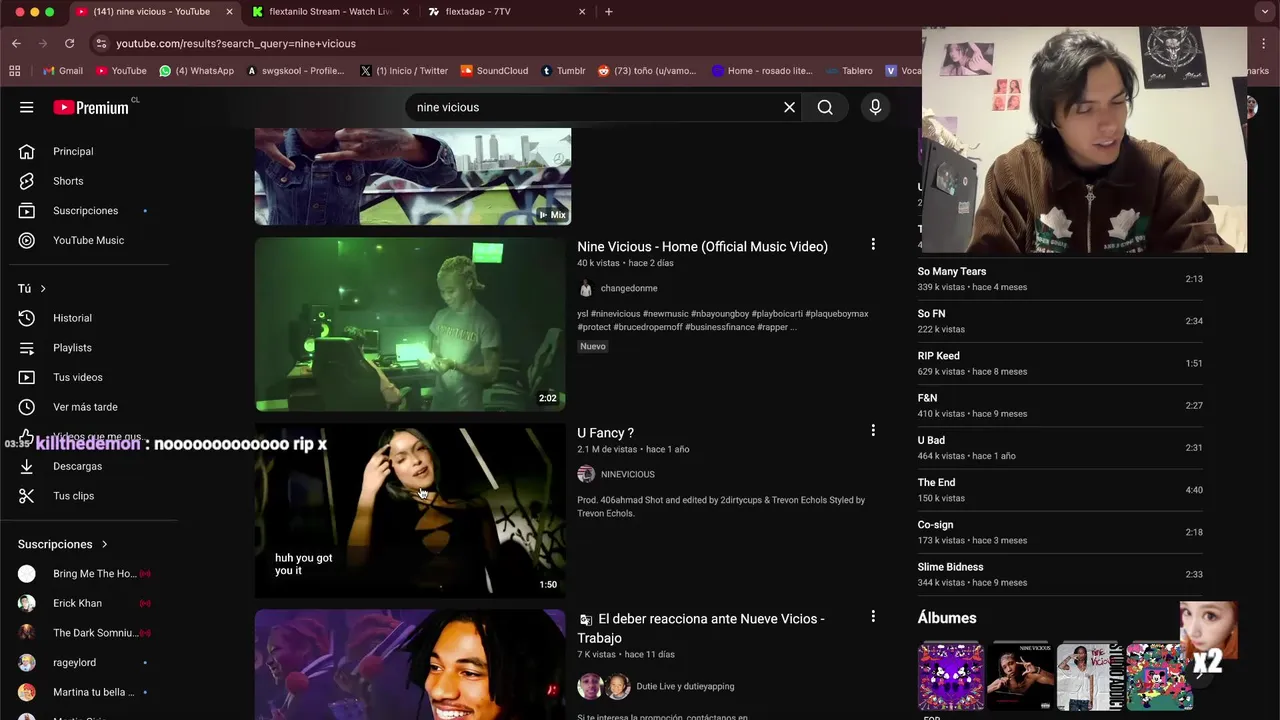Open the YouTube hamburger guide menu
The height and width of the screenshot is (720, 1280).
point(27,107)
